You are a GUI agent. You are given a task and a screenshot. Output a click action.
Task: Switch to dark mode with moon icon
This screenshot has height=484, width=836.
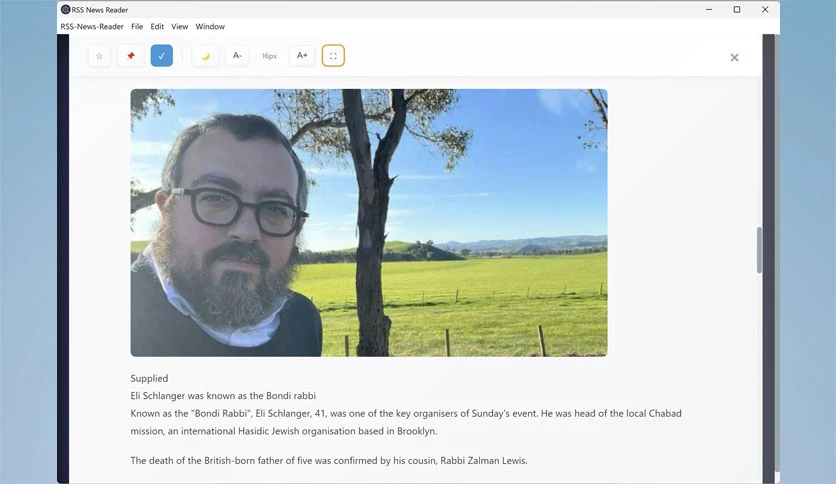pos(205,56)
